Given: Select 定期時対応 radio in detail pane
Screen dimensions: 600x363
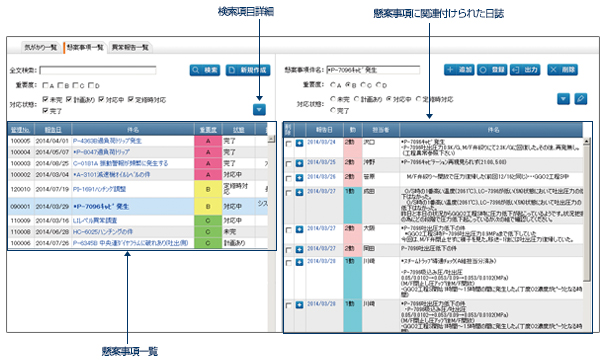Looking at the screenshot, I should [418, 99].
